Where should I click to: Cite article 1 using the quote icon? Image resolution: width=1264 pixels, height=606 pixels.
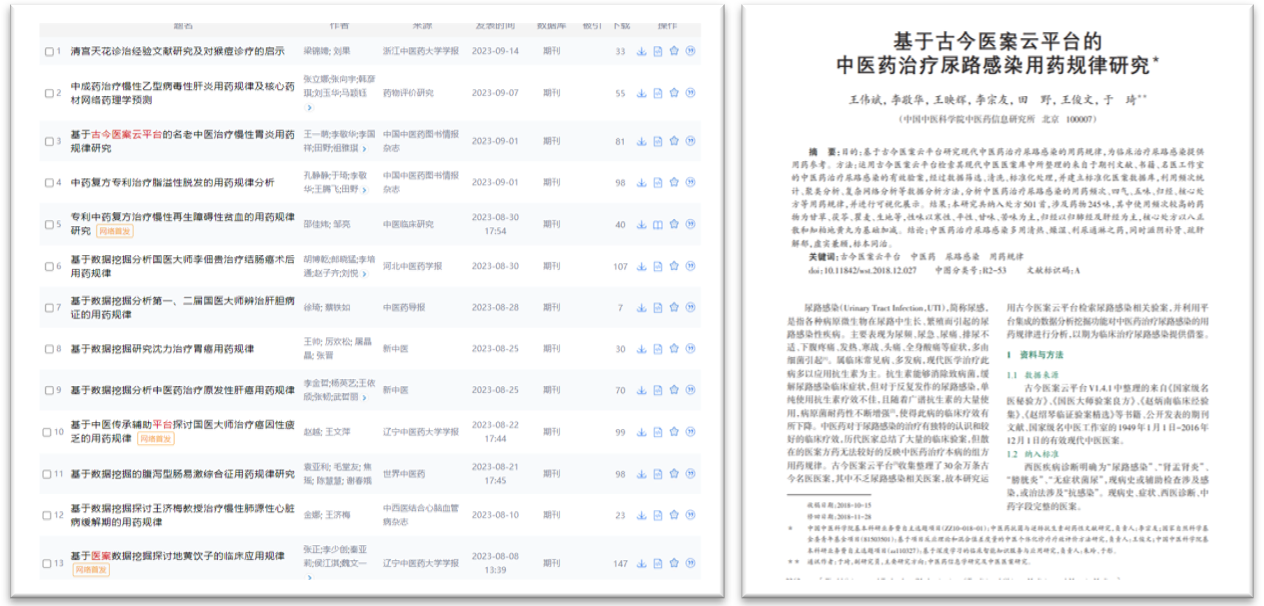(x=690, y=51)
